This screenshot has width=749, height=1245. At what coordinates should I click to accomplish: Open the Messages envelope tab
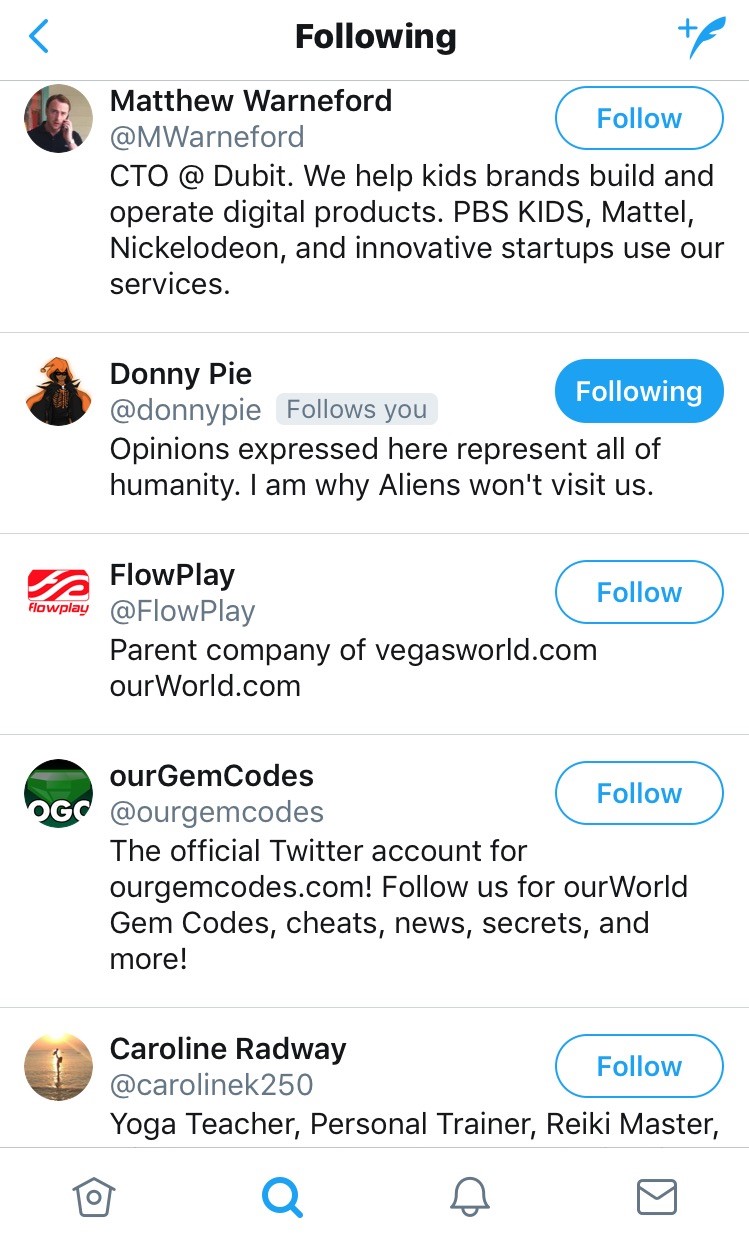click(657, 1196)
